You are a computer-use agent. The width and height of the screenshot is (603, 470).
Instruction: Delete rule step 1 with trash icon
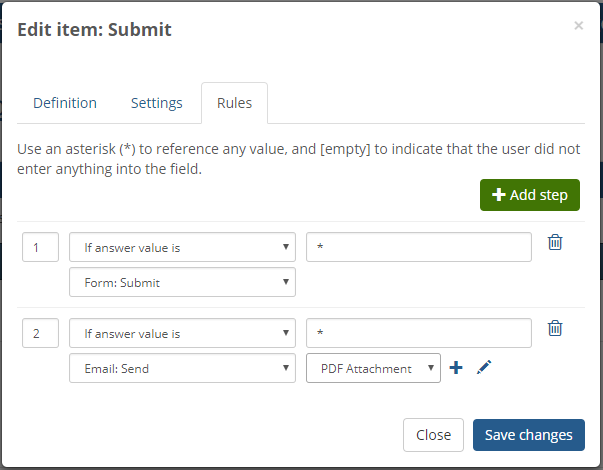[555, 242]
